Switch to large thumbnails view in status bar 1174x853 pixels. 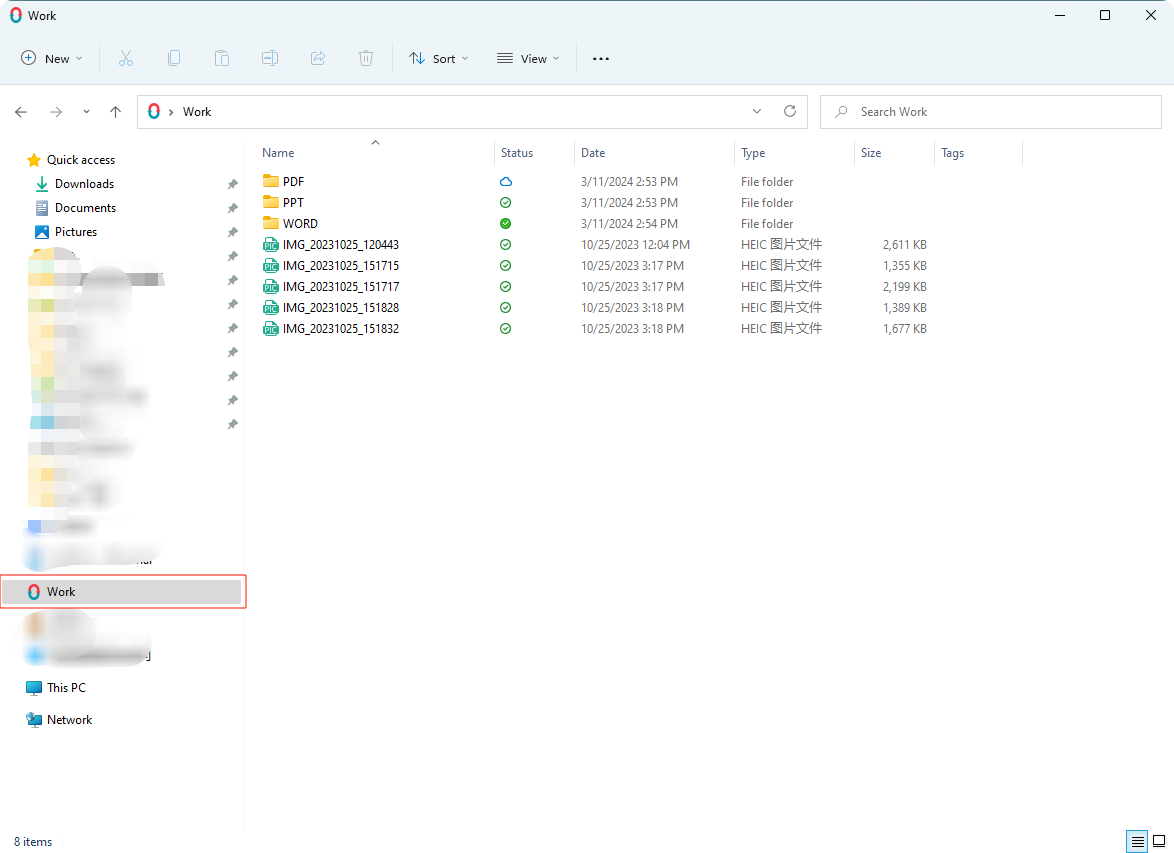pyautogui.click(x=1158, y=841)
